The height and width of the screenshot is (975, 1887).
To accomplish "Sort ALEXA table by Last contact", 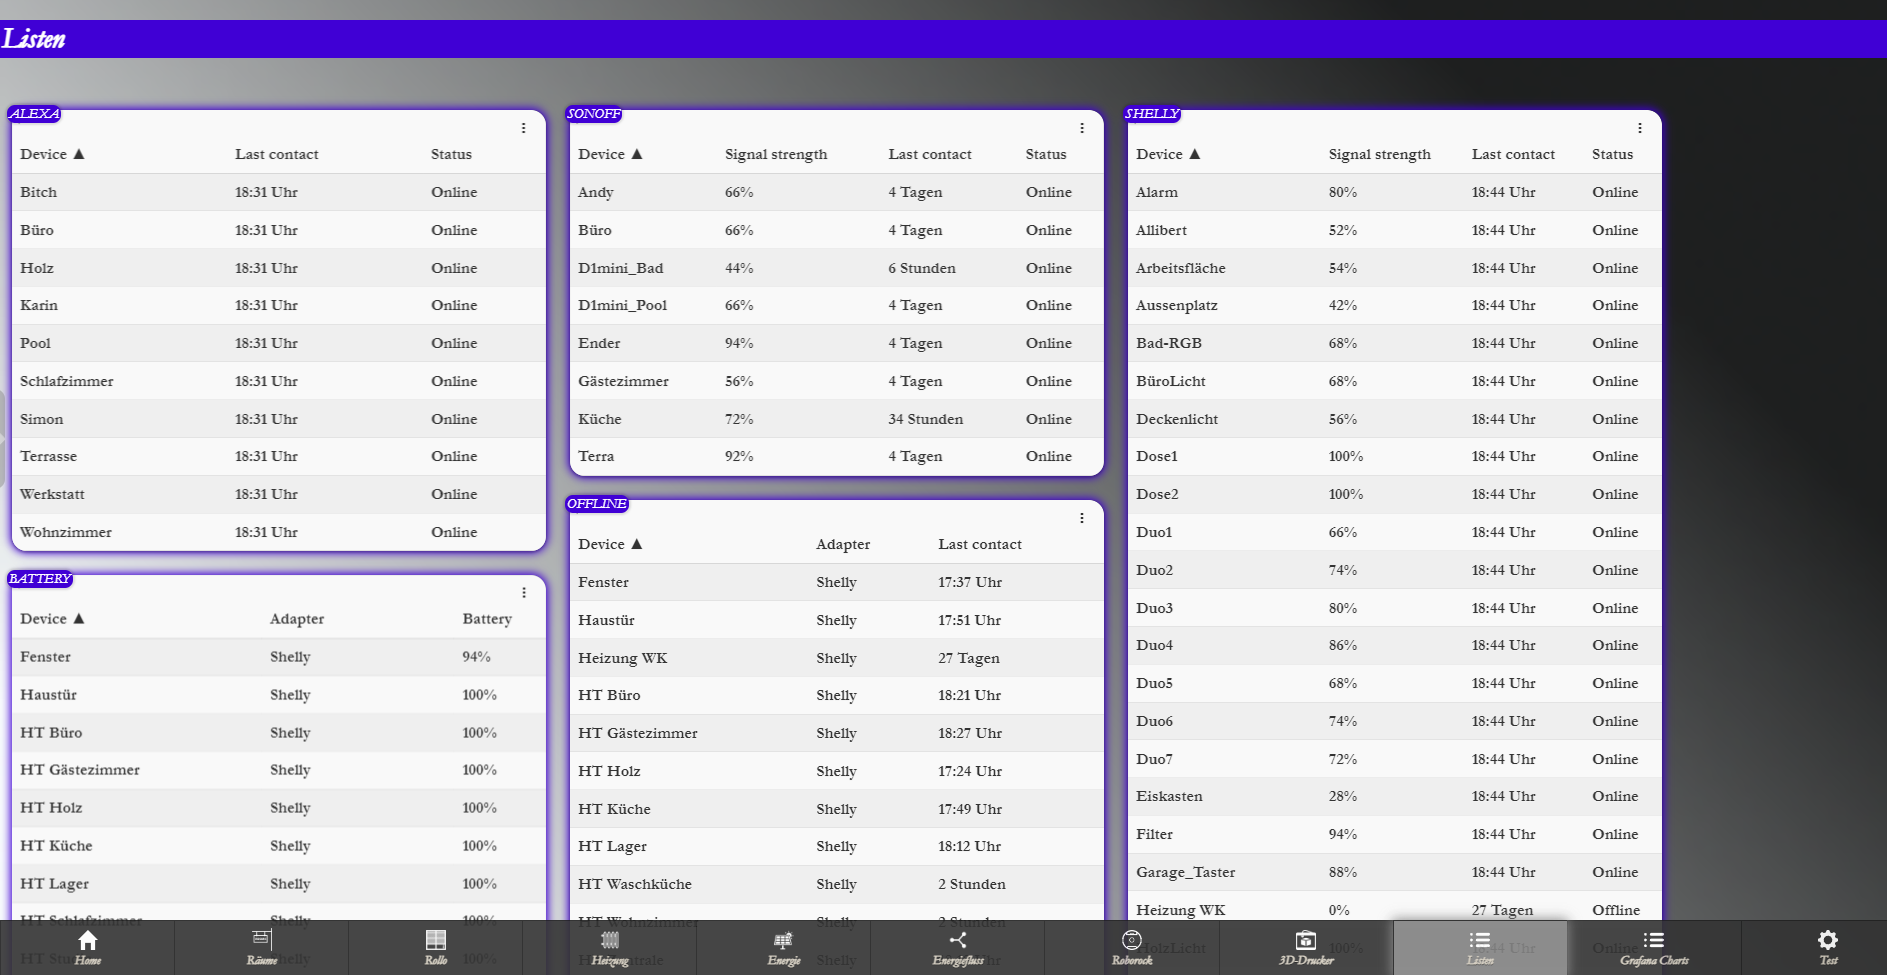I will 276,154.
